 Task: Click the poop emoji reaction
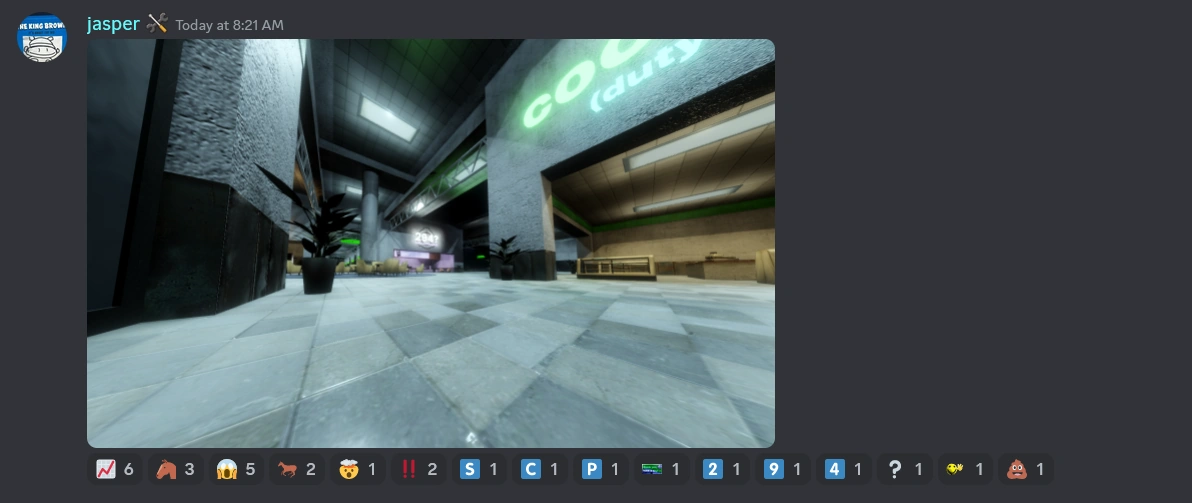1026,470
